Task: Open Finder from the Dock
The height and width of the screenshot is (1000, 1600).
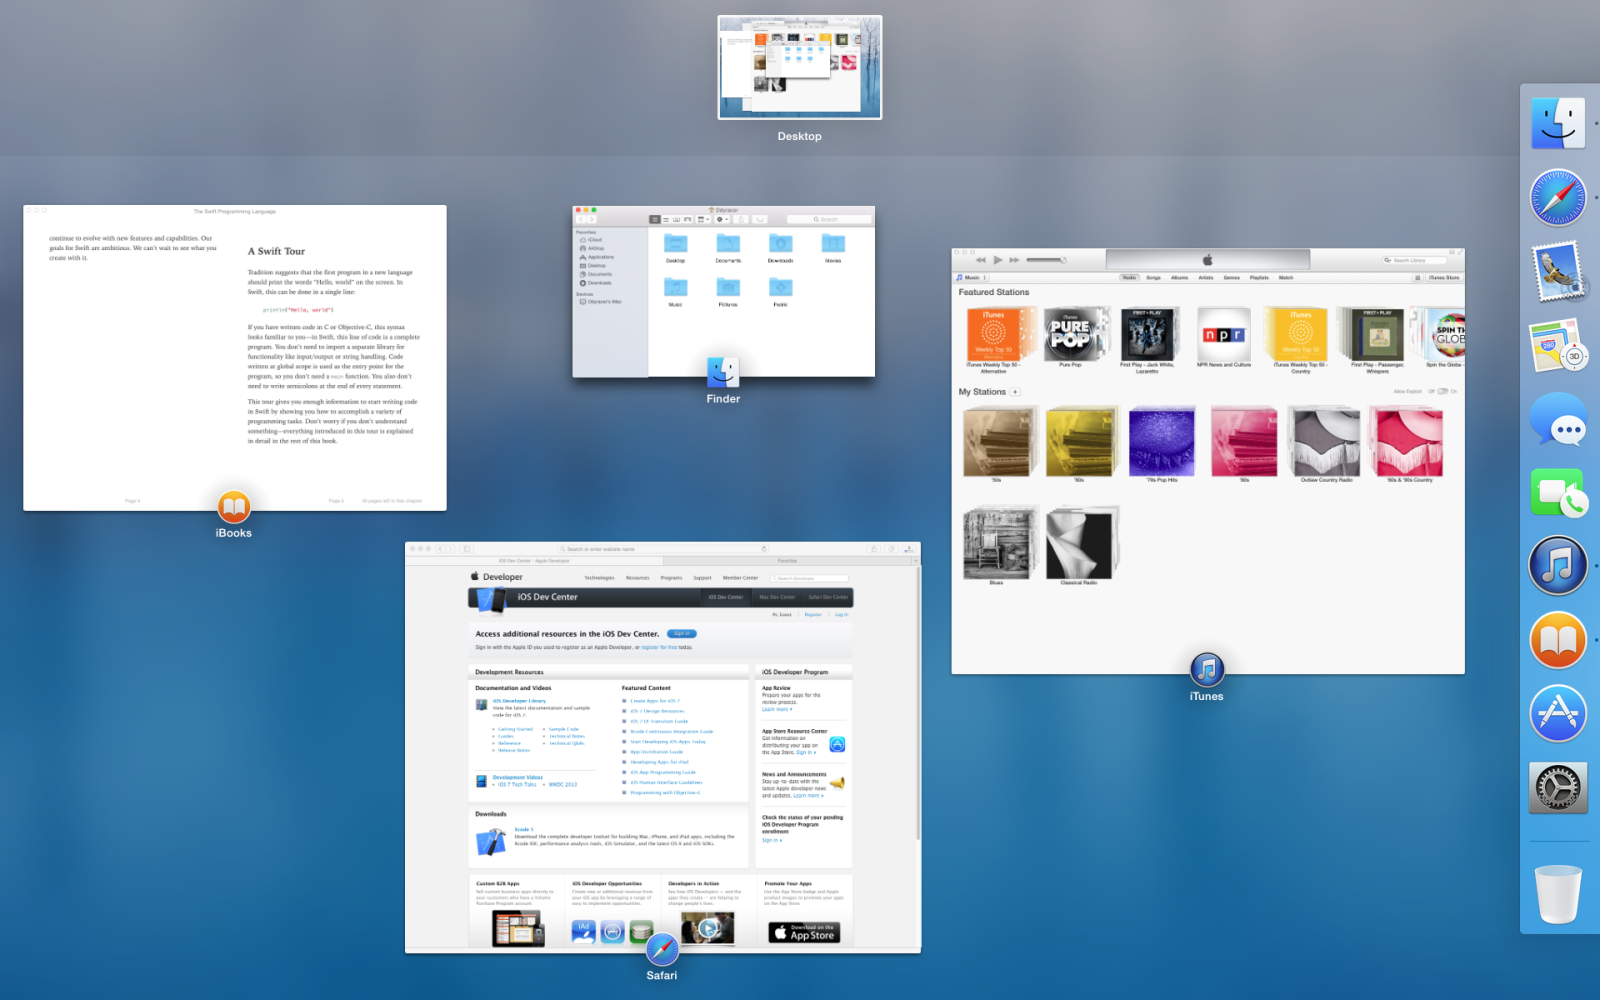Action: tap(1558, 124)
